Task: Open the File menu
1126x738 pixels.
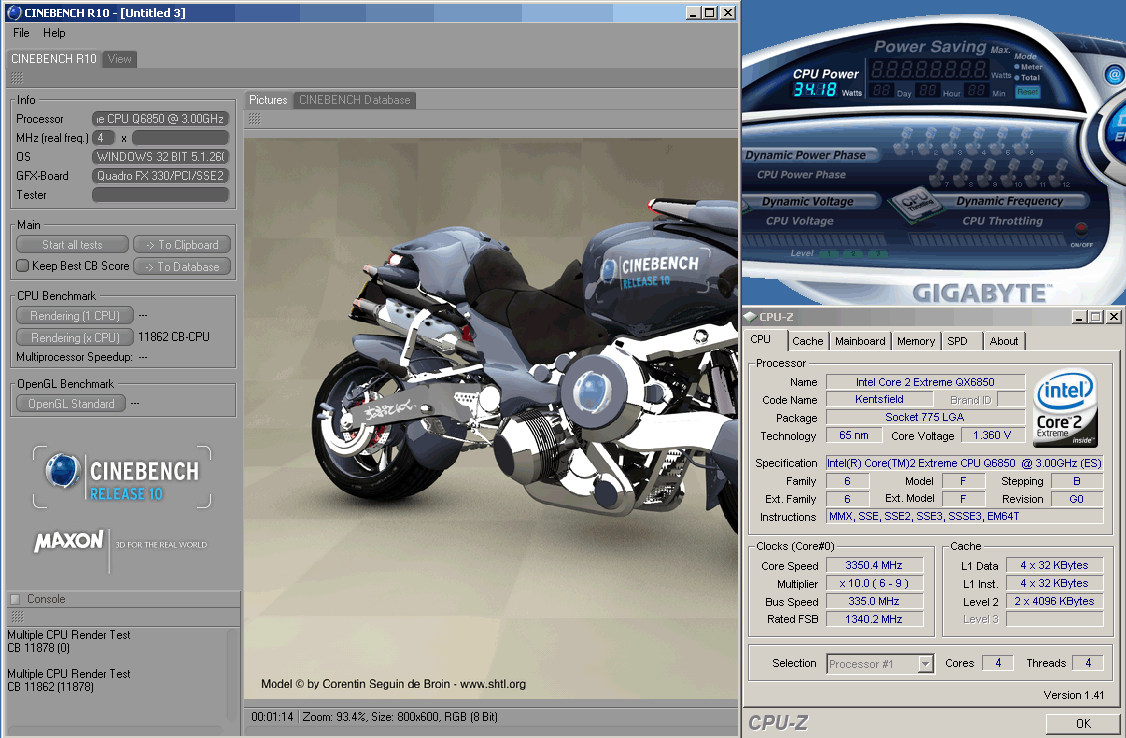Action: click(21, 33)
